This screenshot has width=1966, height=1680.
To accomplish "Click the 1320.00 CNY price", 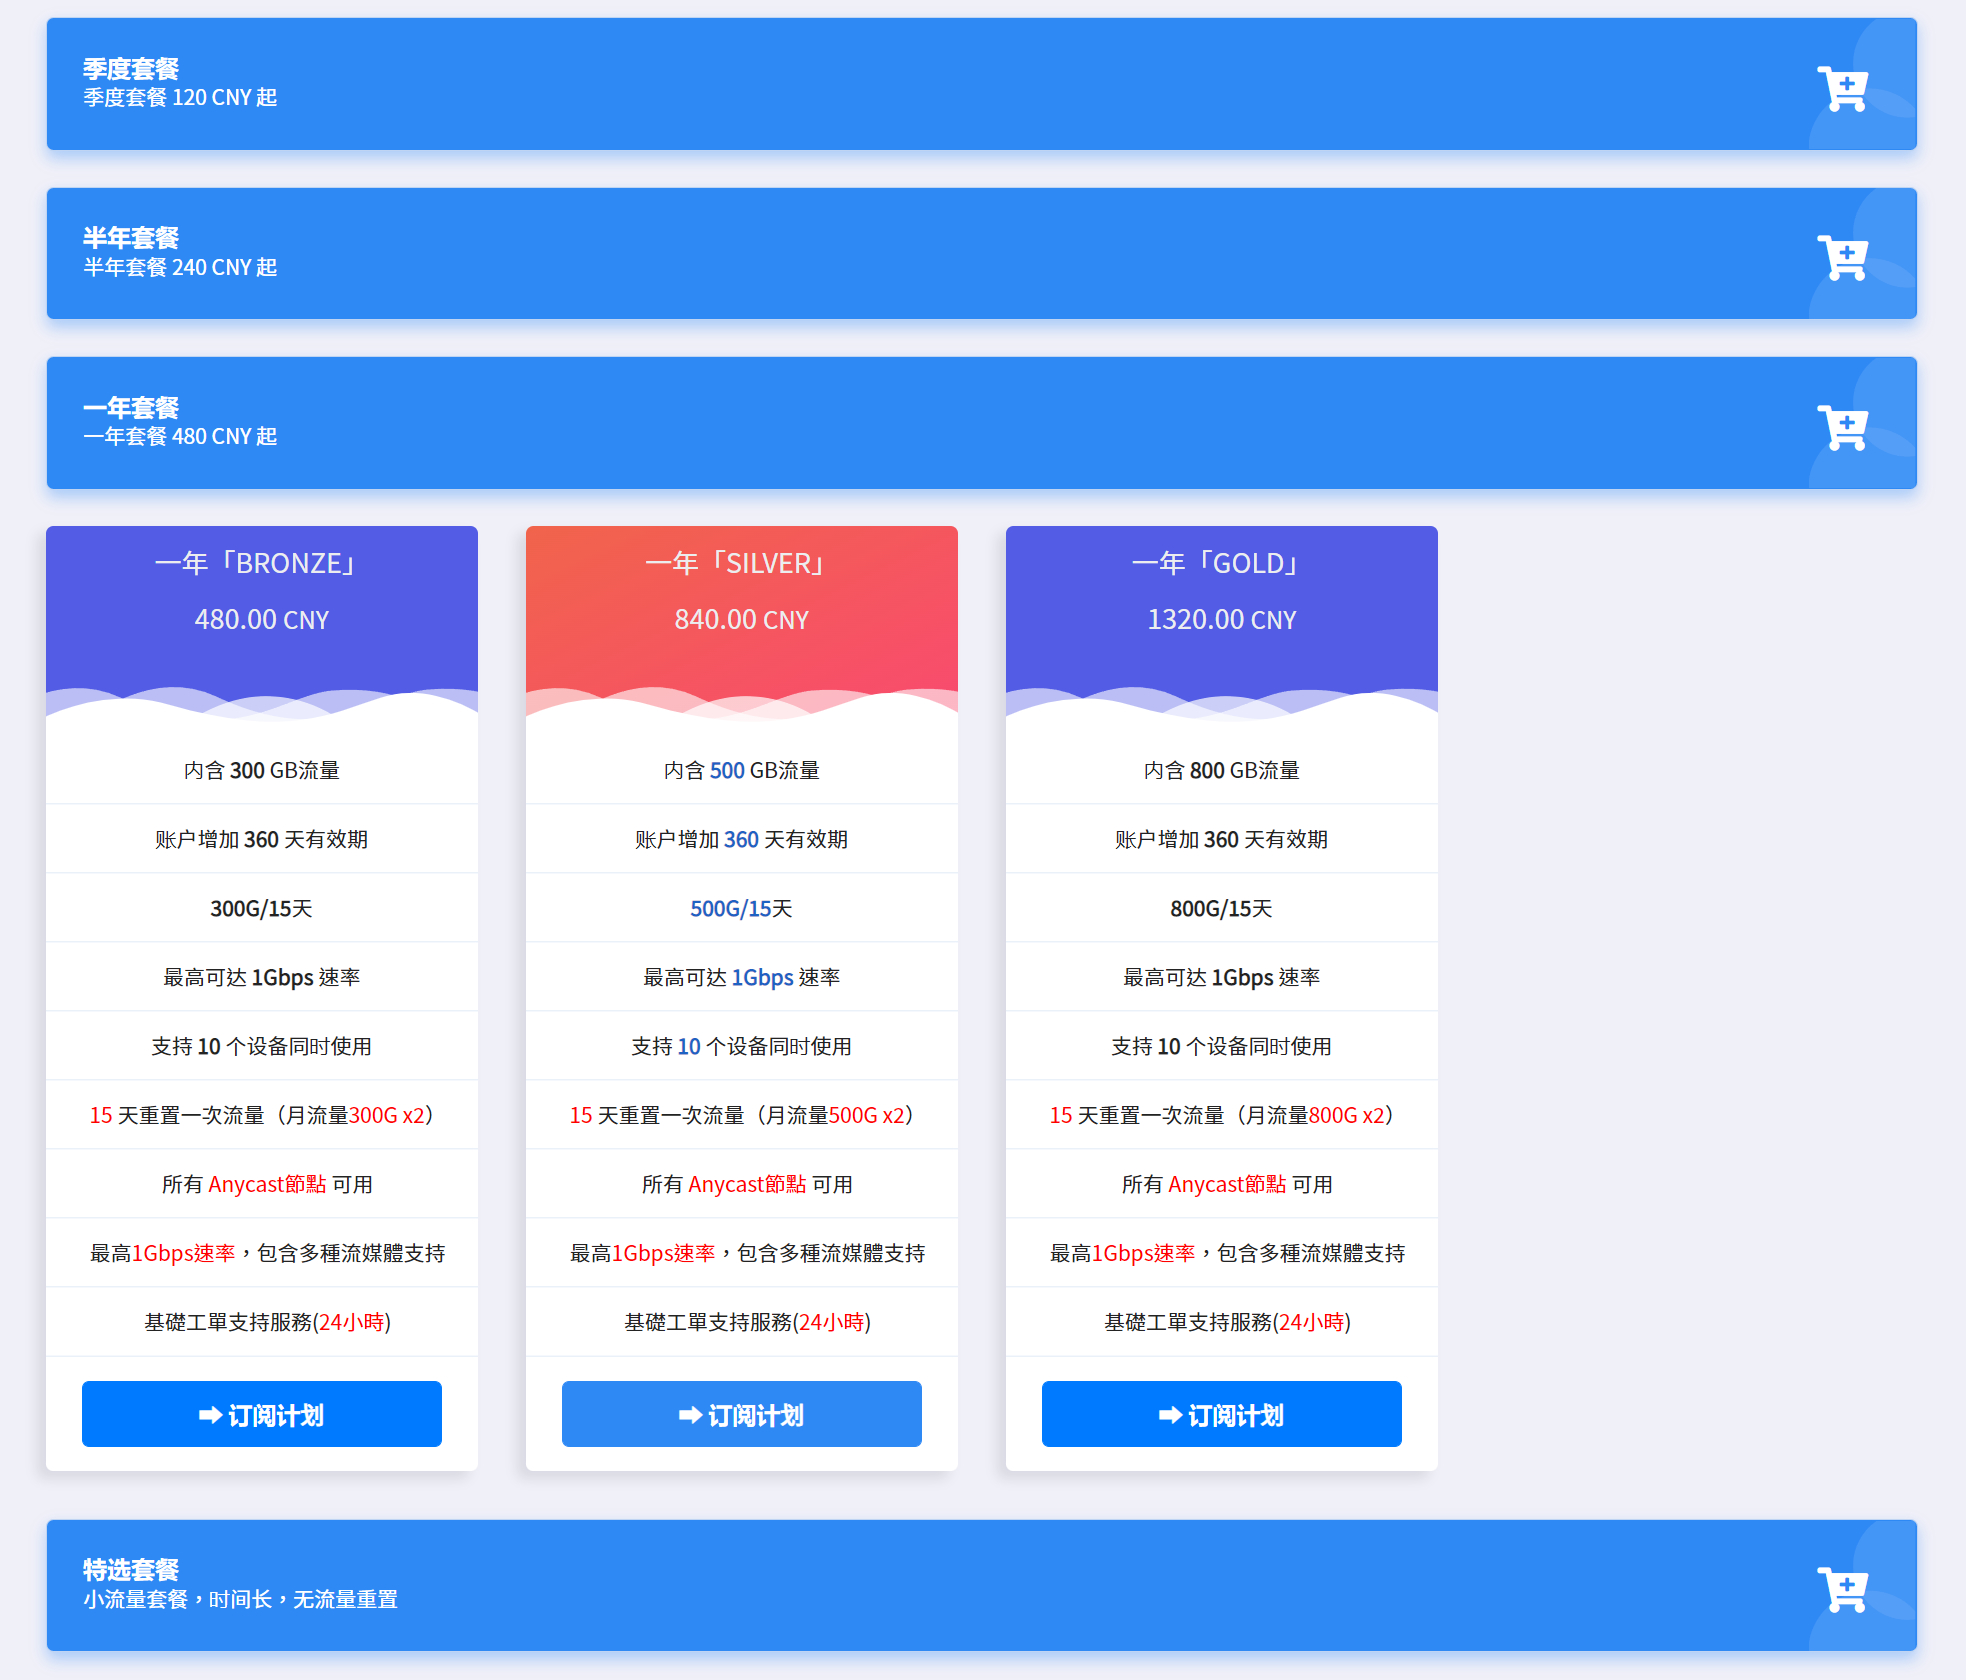I will point(1222,620).
